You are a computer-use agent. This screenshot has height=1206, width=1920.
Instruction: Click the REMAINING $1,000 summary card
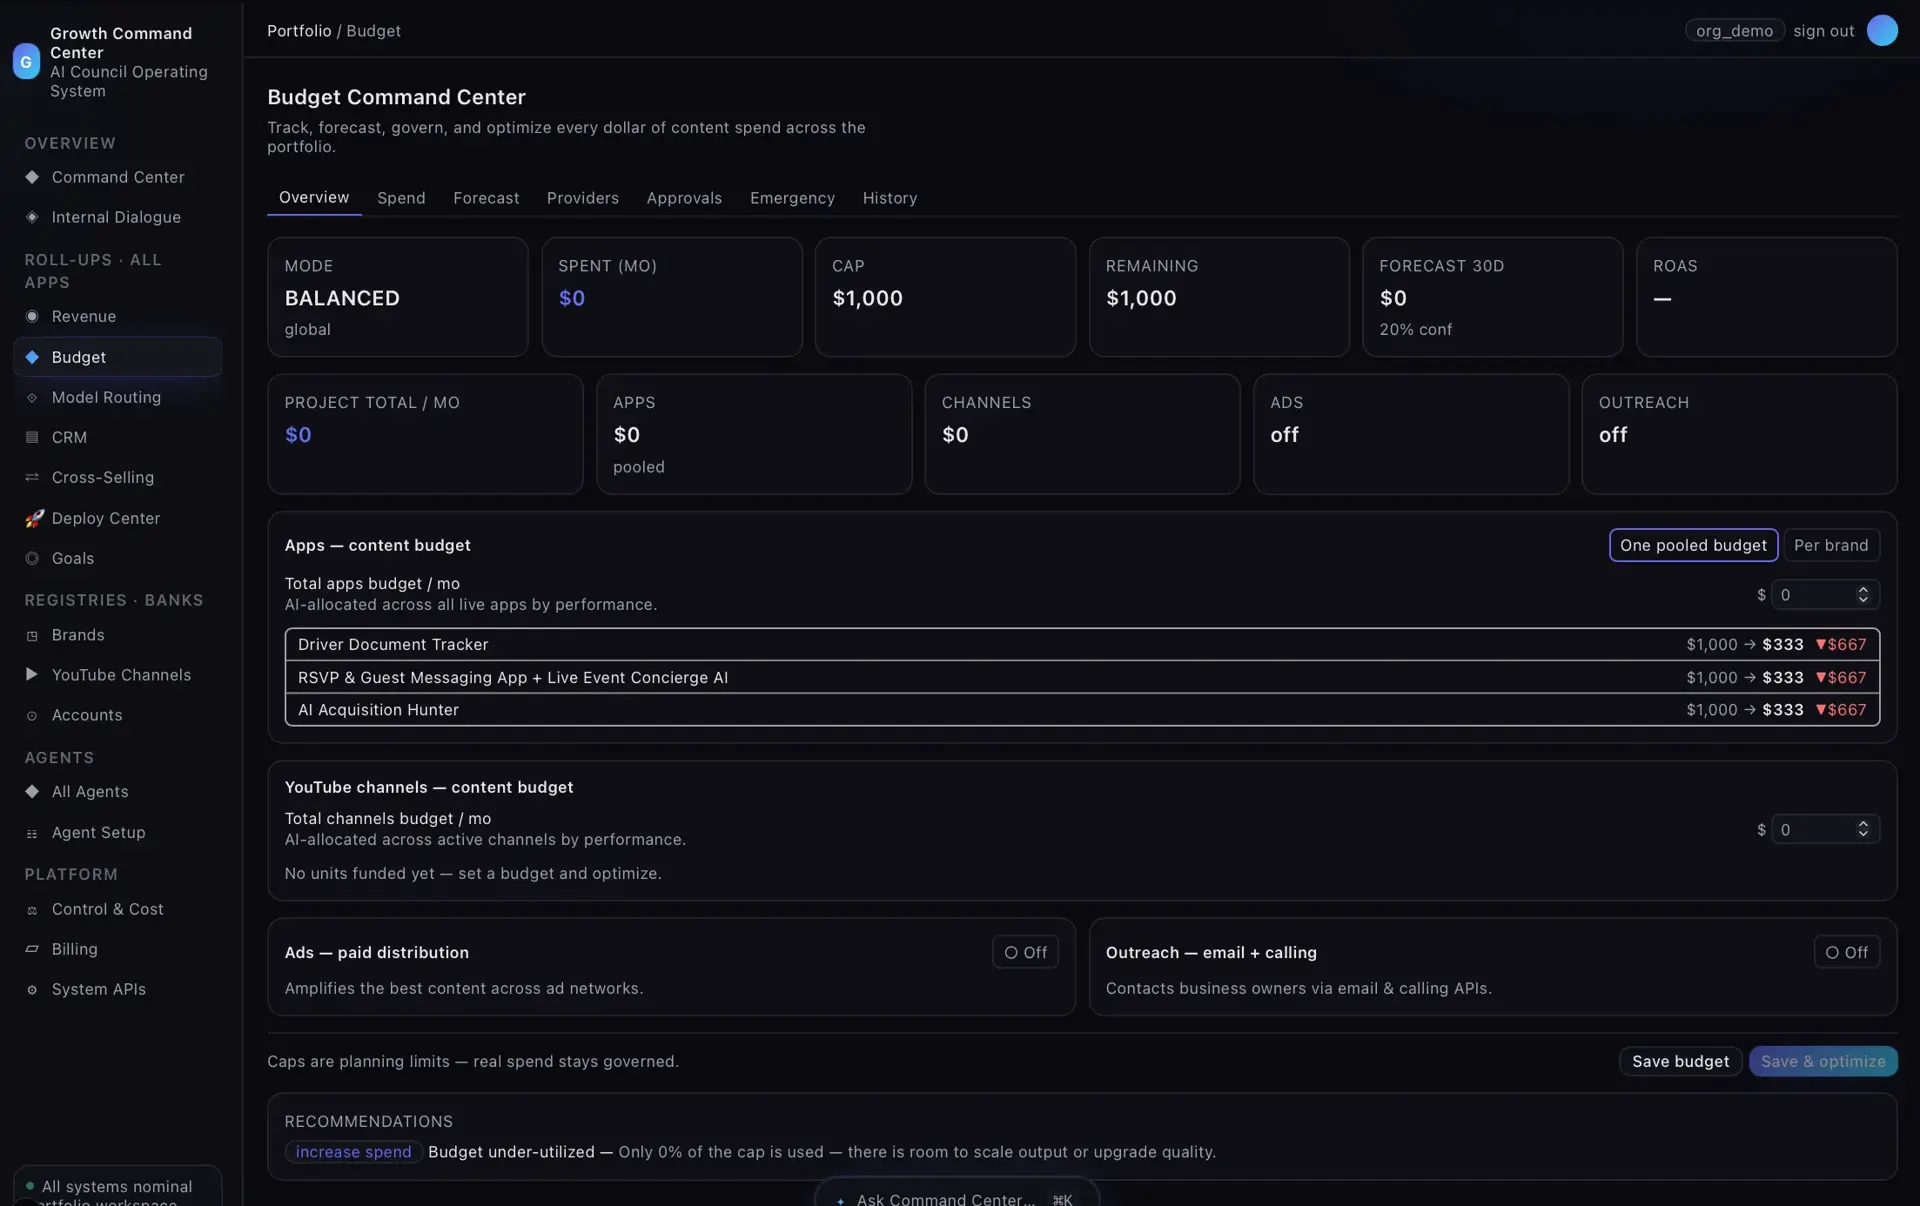pos(1219,297)
